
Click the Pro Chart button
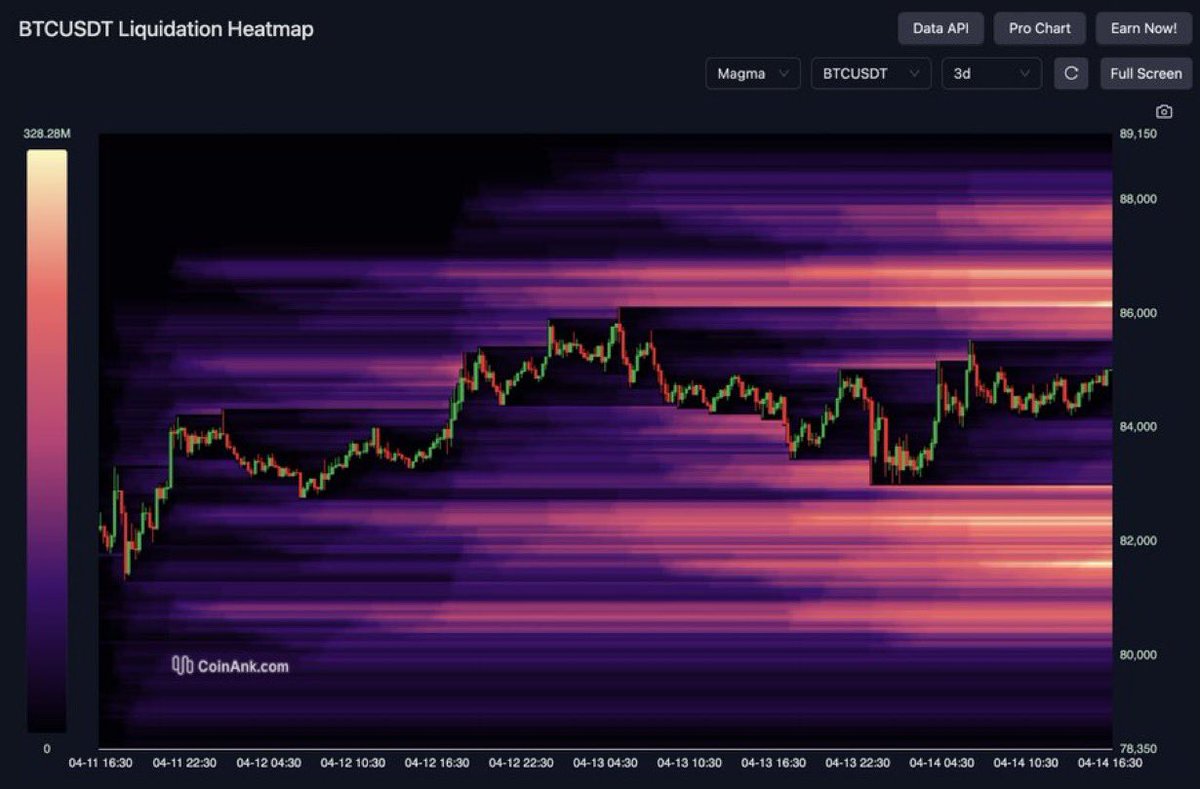1039,28
